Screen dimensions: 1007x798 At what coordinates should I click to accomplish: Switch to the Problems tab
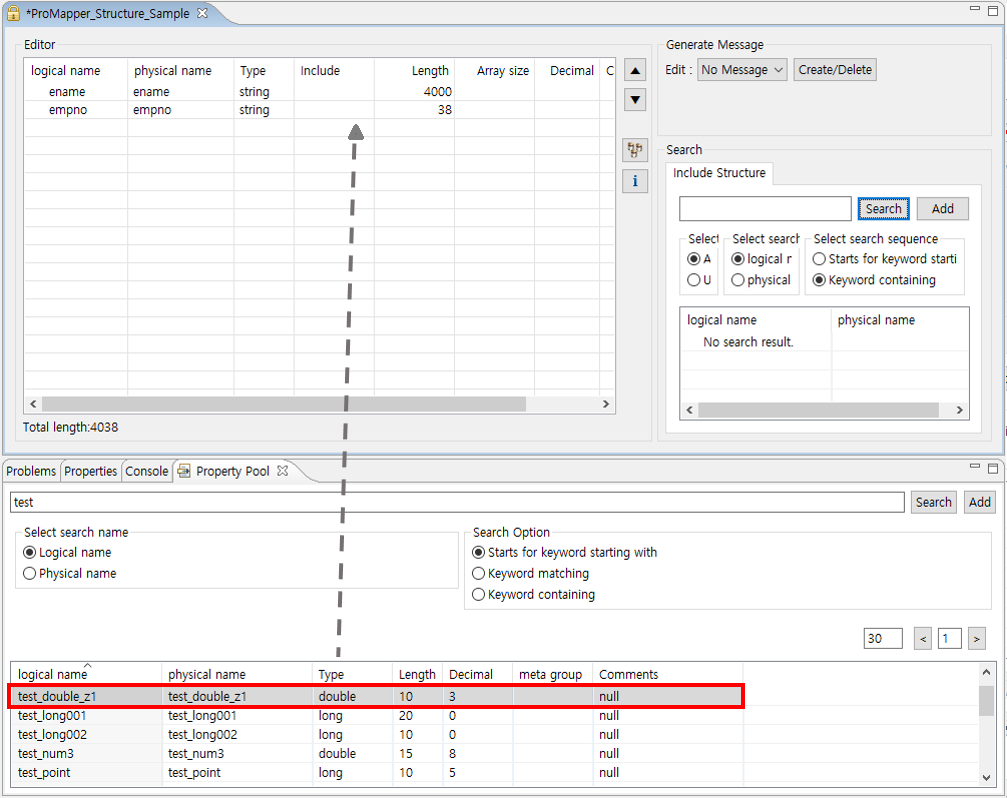pos(31,471)
